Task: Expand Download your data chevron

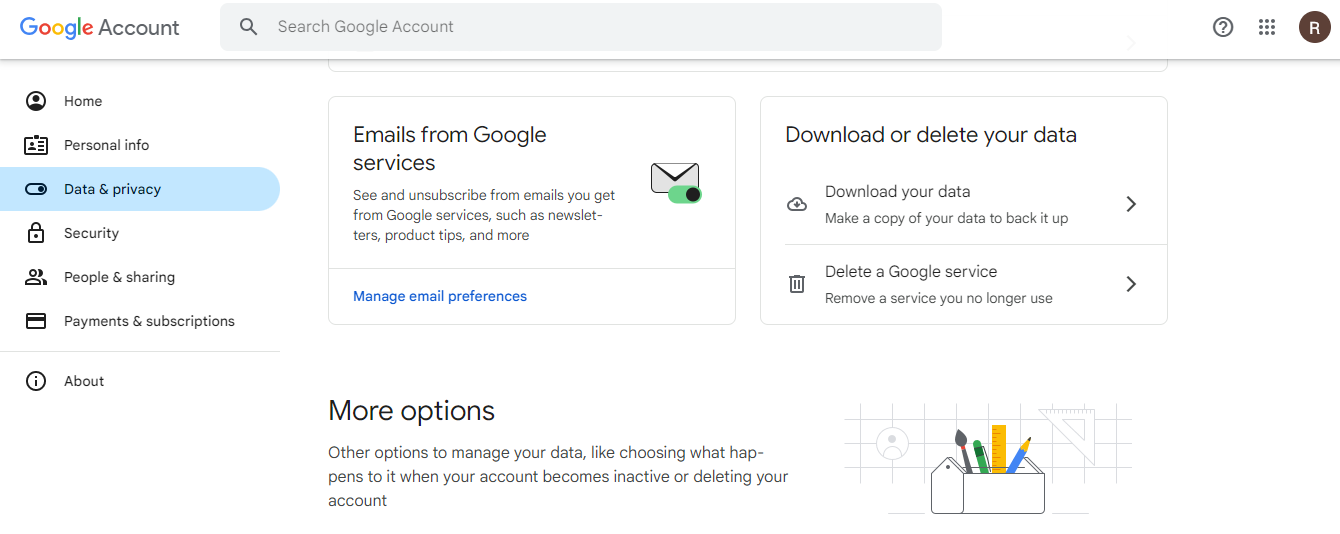Action: [x=1131, y=204]
